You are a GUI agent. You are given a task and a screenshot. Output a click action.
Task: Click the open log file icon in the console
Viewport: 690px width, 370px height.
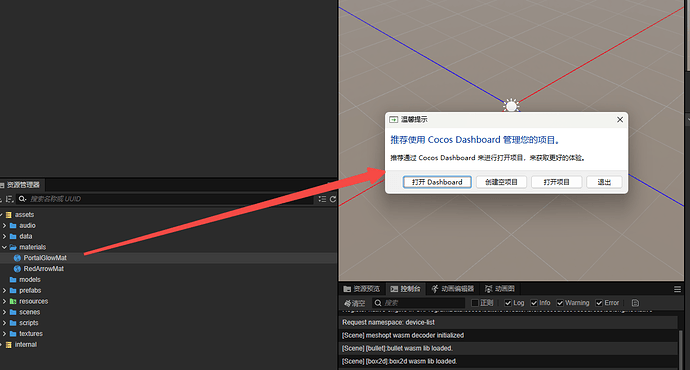click(x=635, y=303)
